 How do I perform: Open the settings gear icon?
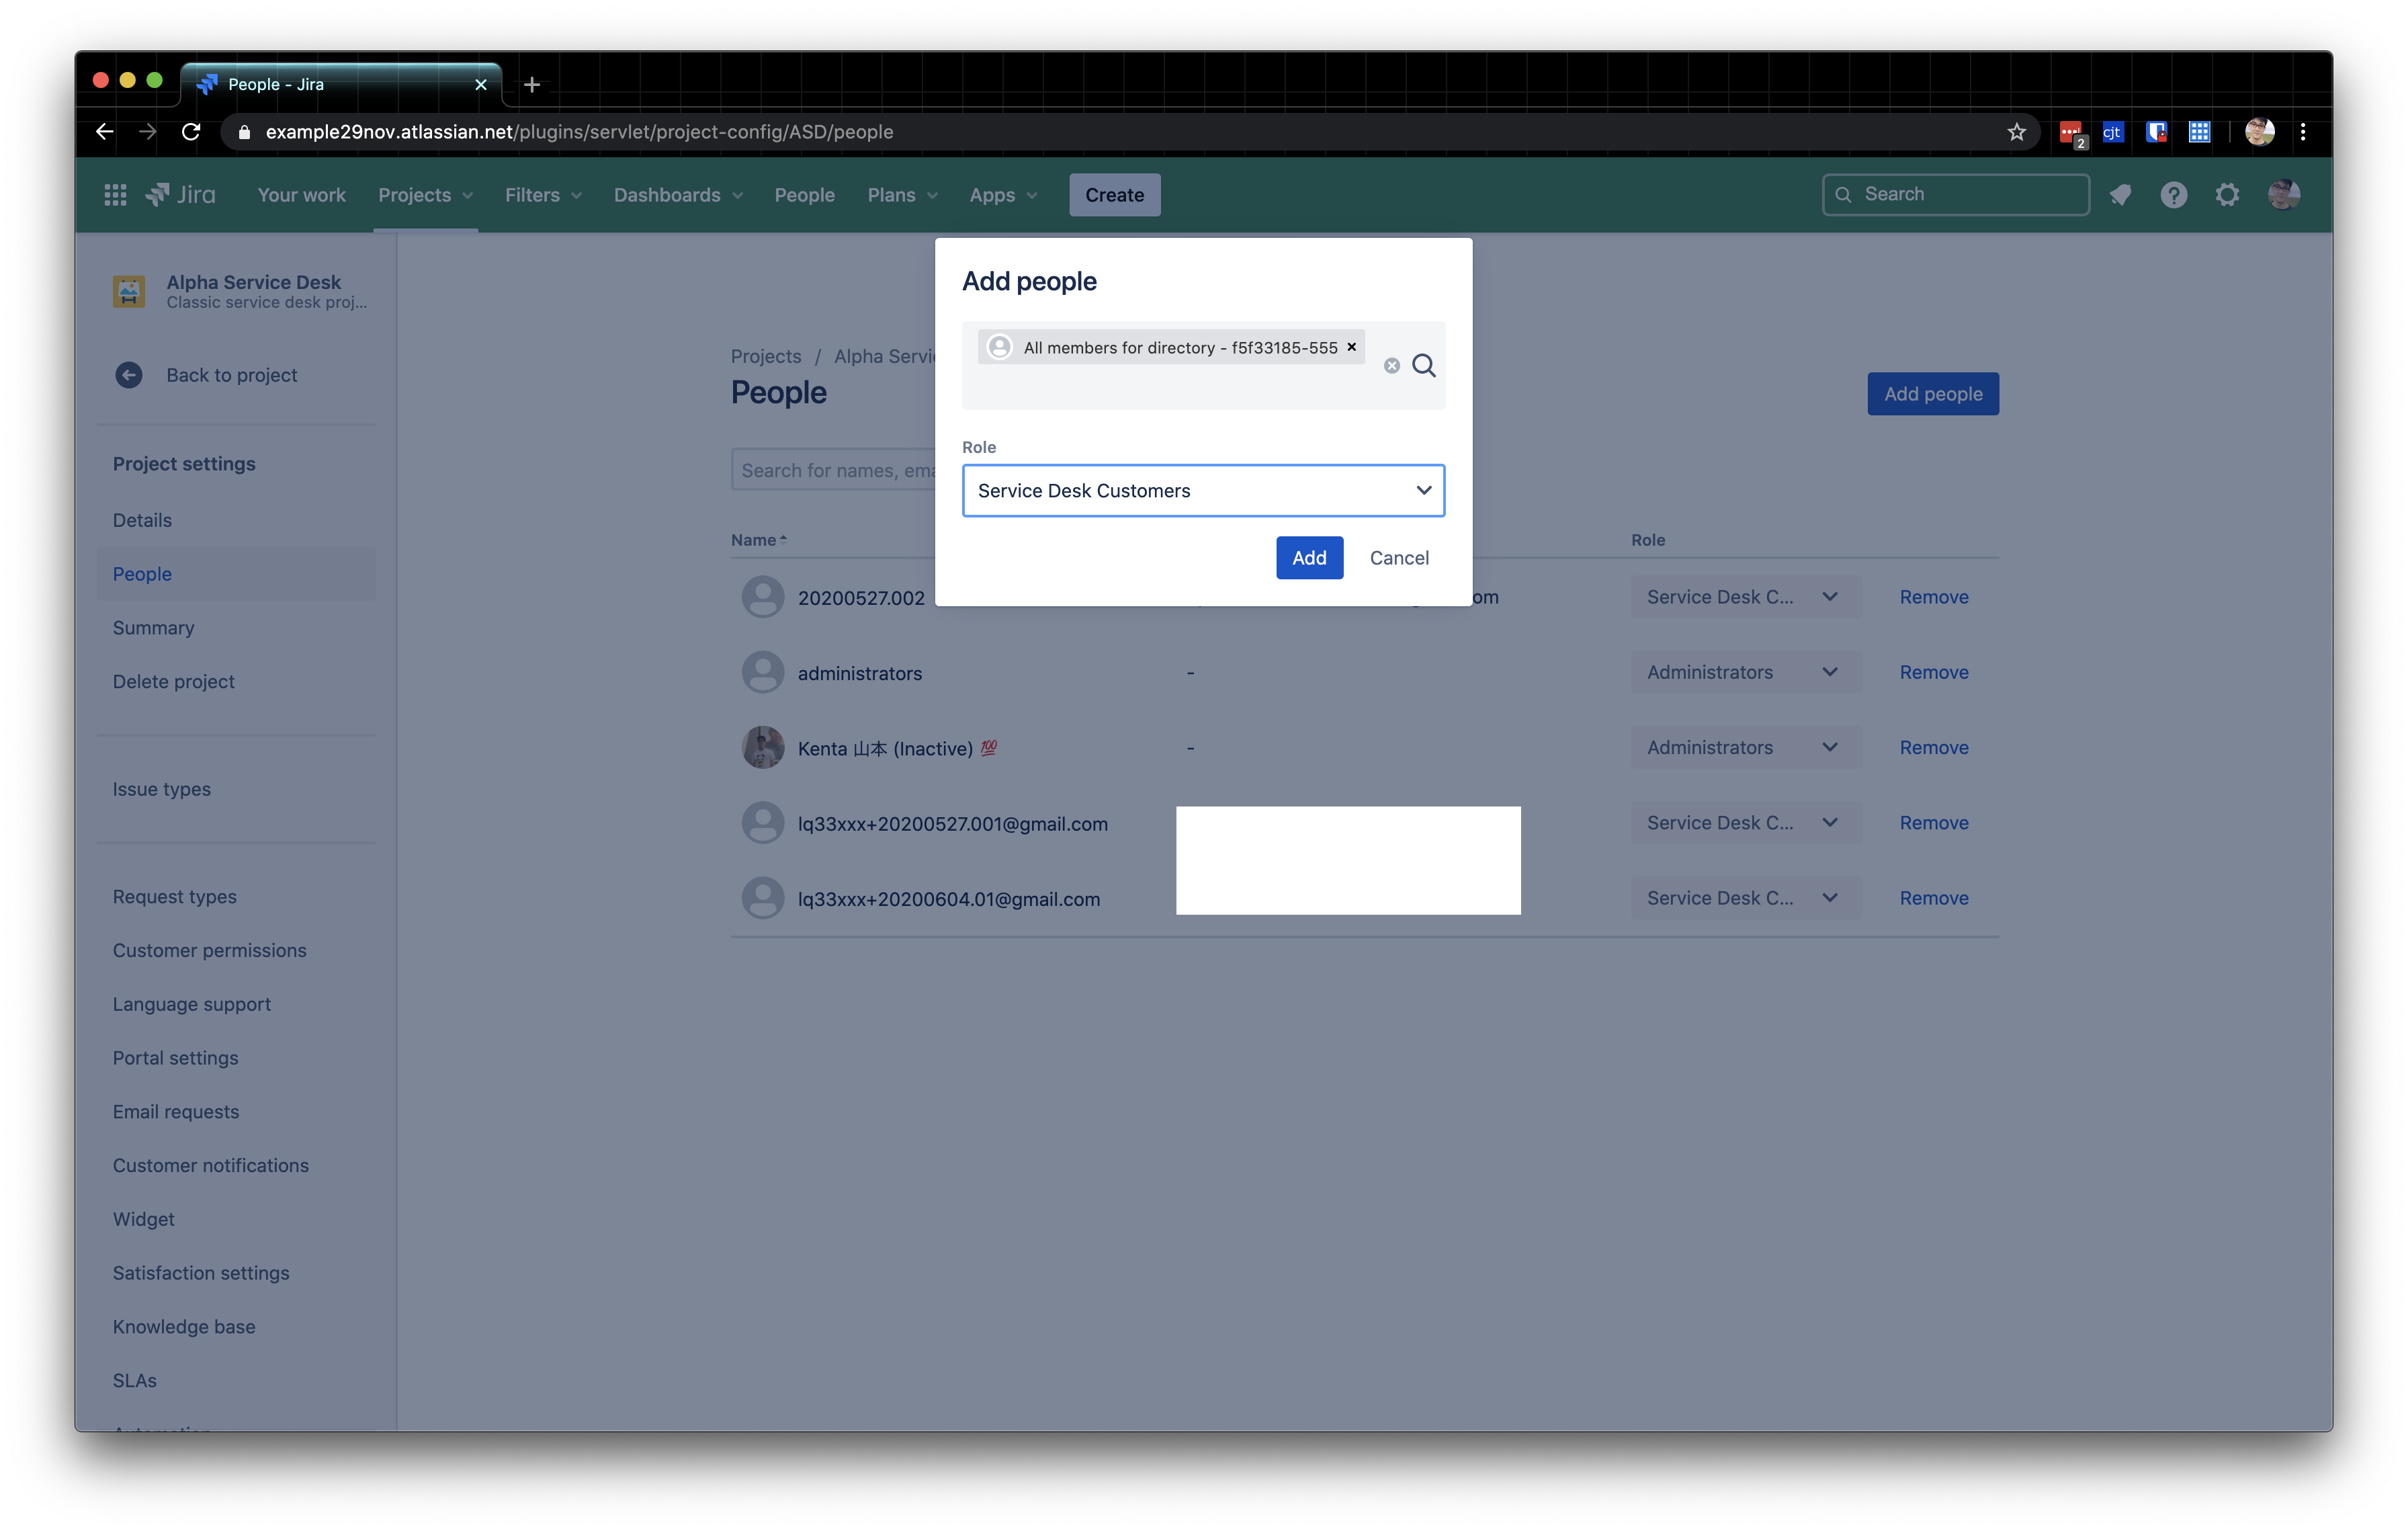click(2227, 195)
